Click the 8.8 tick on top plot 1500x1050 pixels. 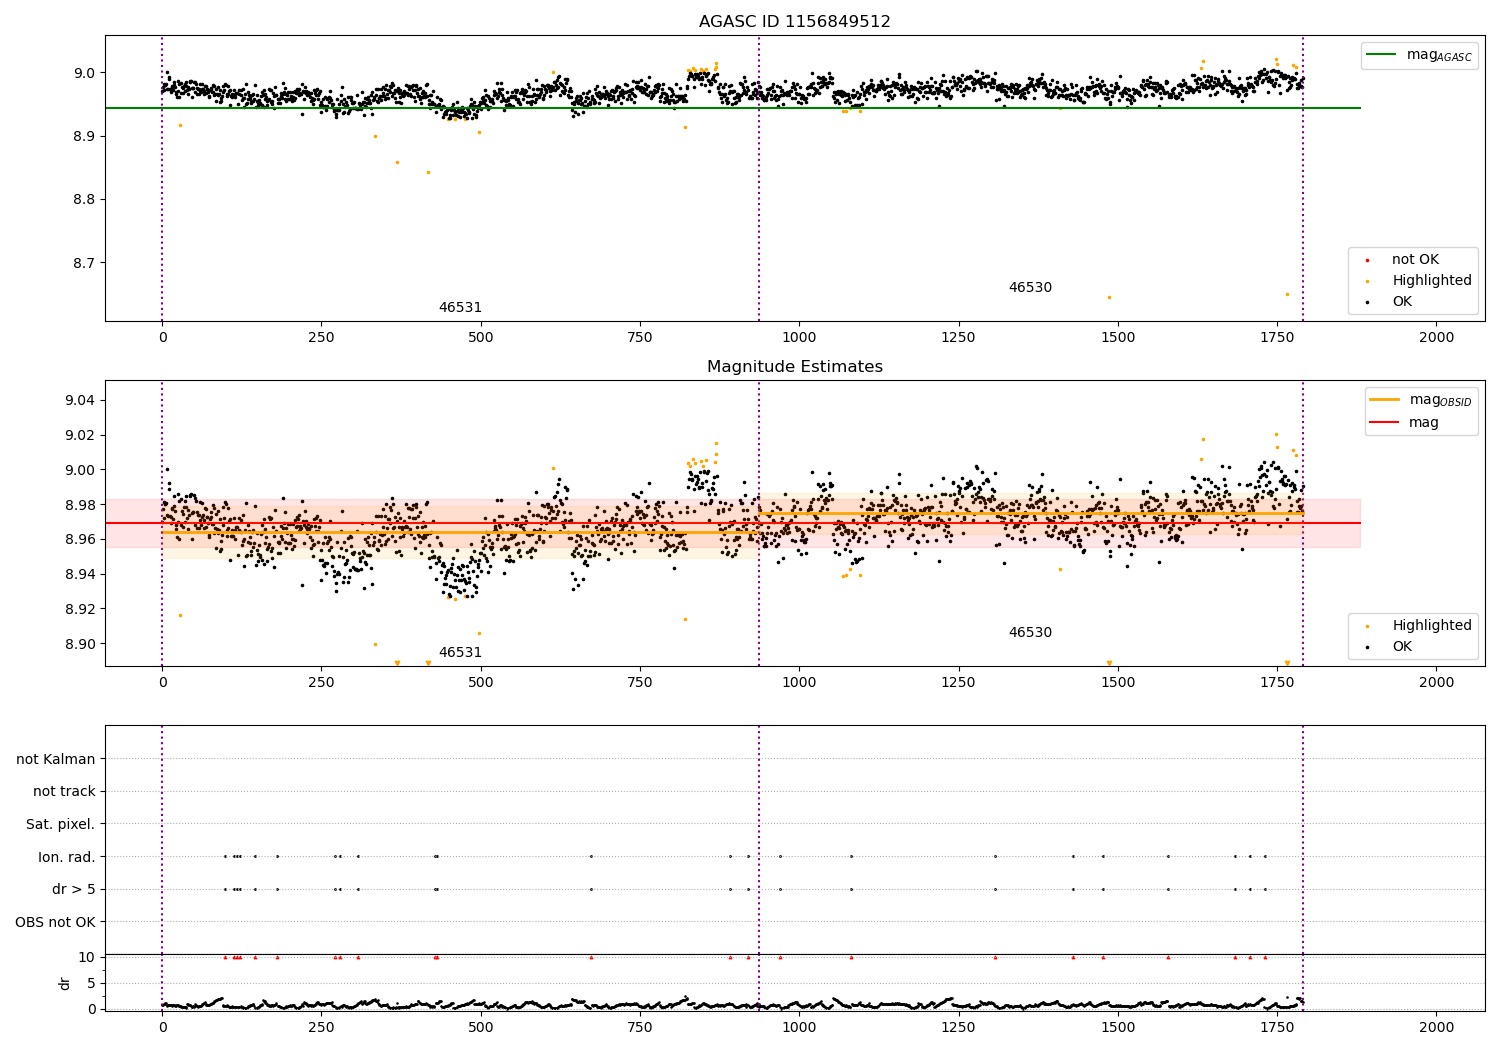coord(84,200)
